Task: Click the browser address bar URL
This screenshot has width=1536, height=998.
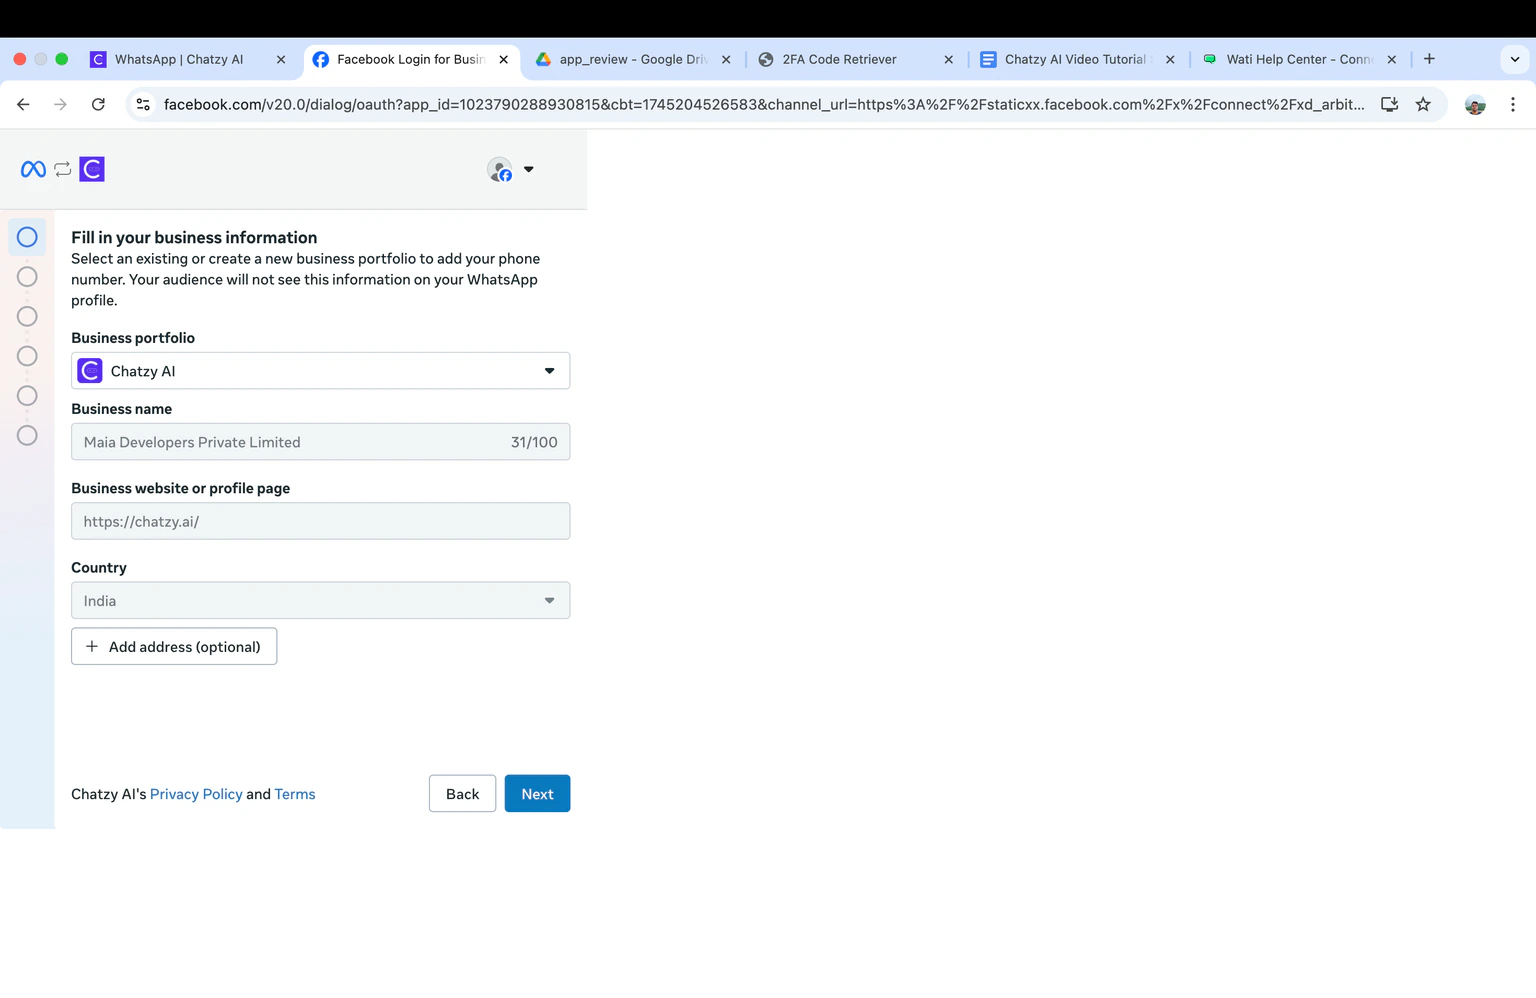Action: click(x=763, y=104)
